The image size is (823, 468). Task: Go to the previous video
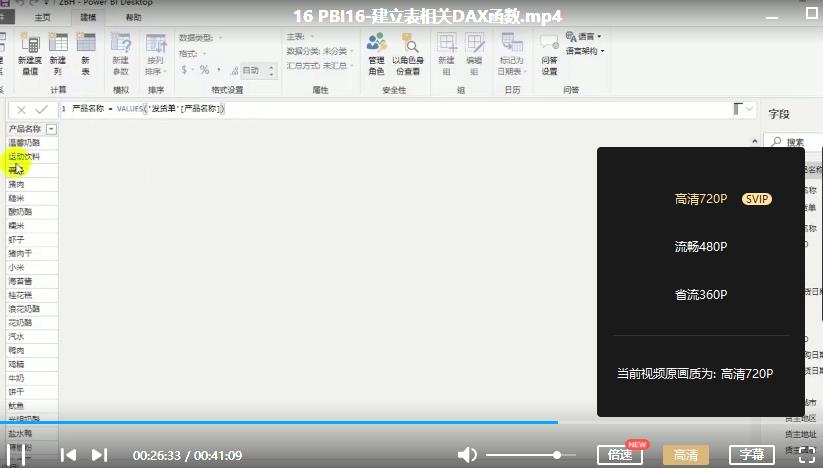(x=68, y=455)
